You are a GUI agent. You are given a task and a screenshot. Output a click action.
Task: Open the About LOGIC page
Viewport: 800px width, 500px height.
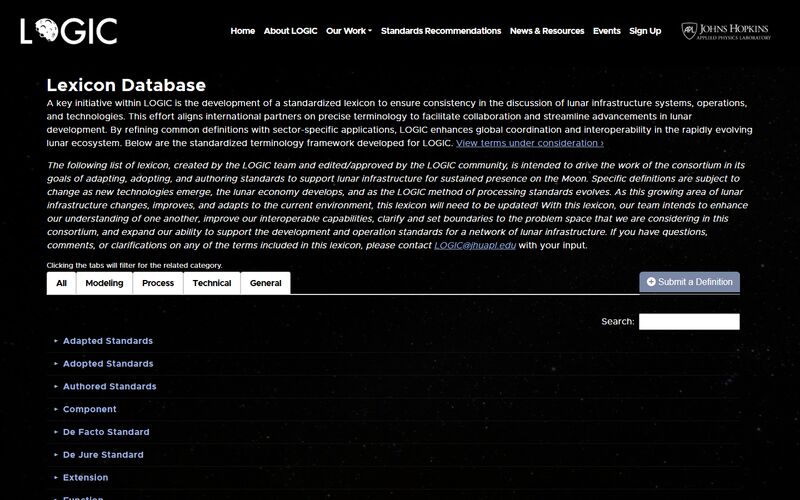click(x=290, y=31)
